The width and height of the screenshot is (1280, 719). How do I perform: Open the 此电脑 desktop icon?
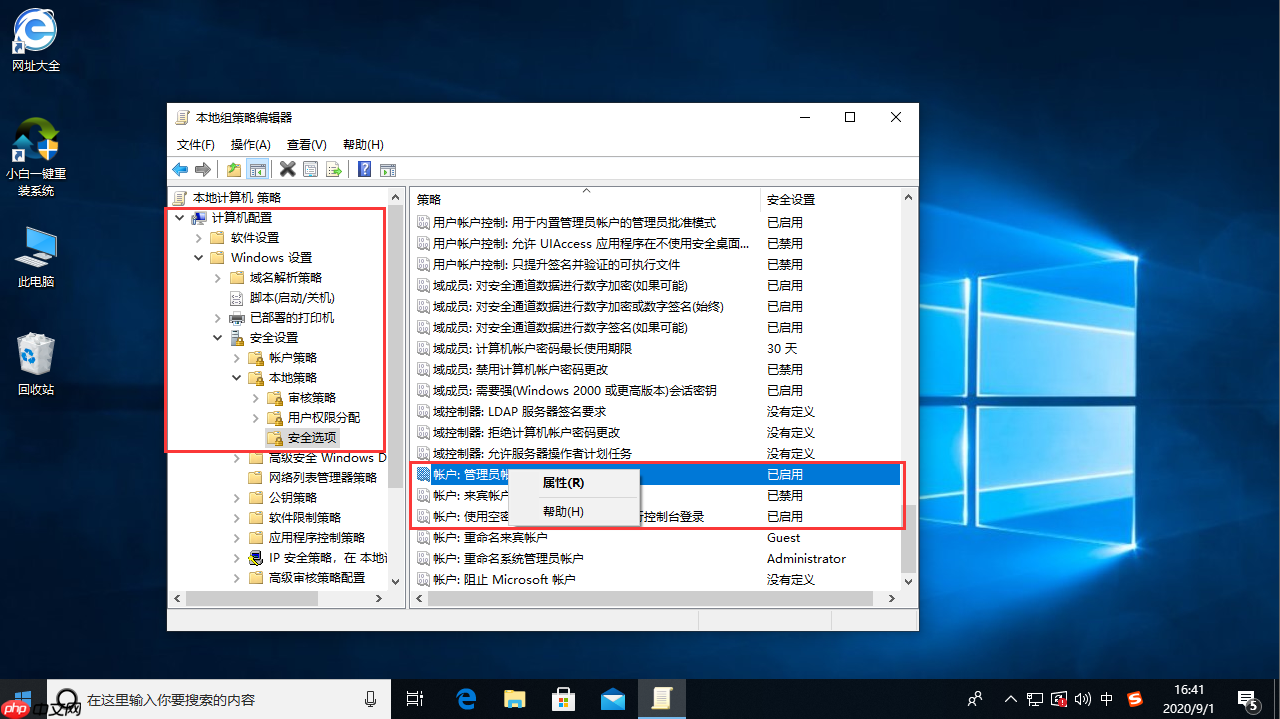pyautogui.click(x=36, y=258)
